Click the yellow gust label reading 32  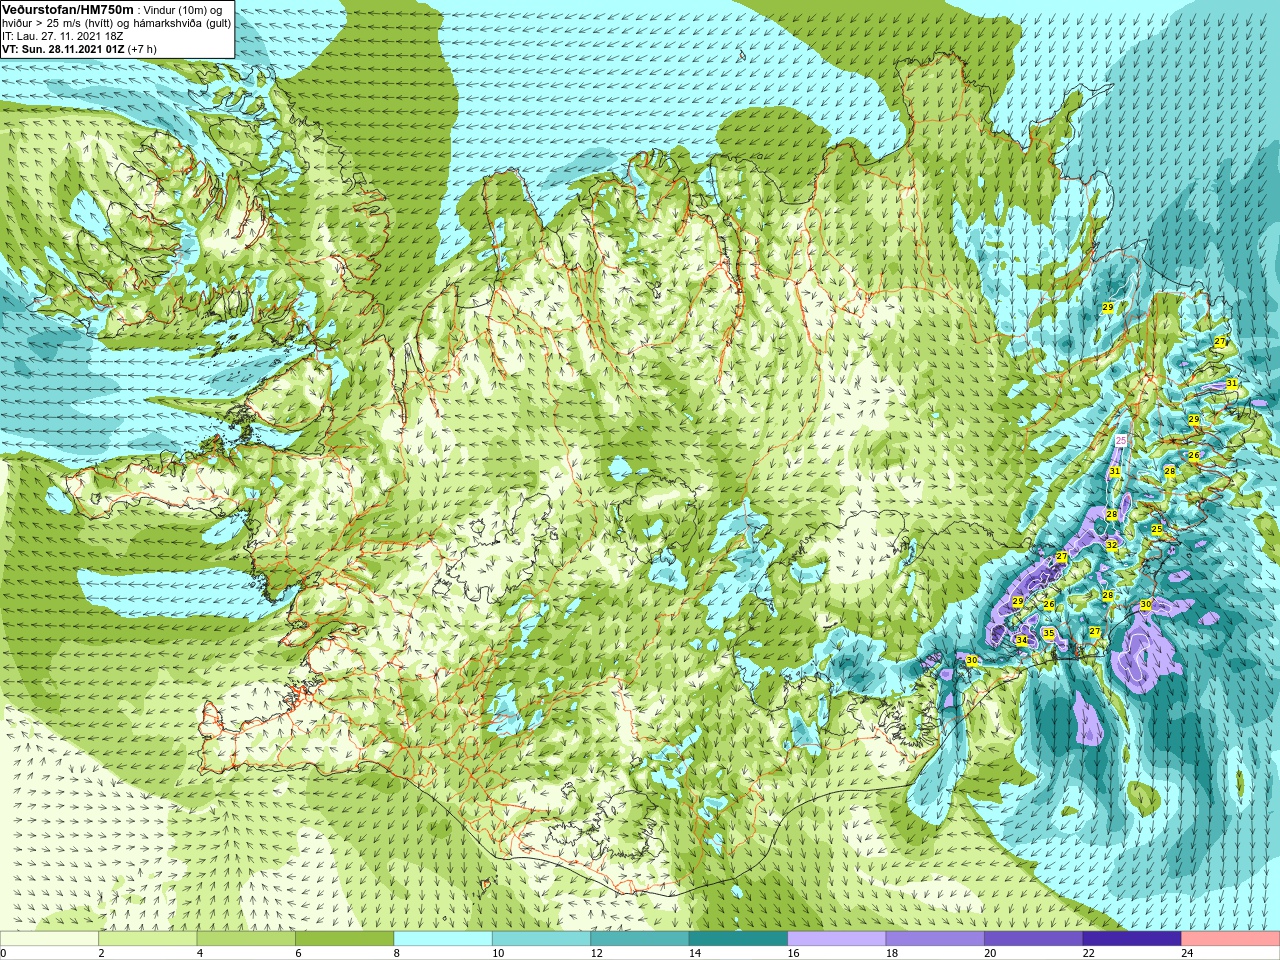click(x=1112, y=545)
